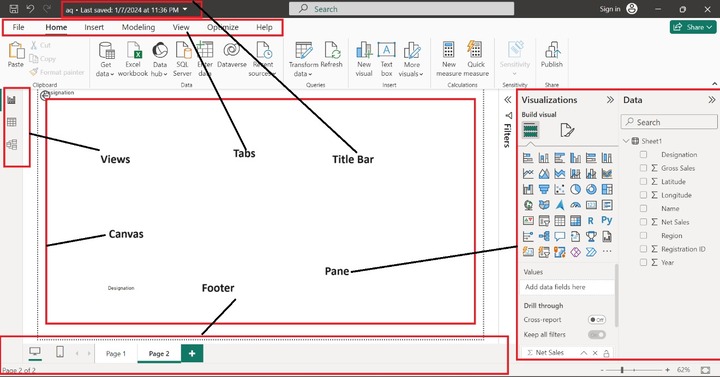Open the Modeling ribbon tab
Viewport: 720px width, 377px height.
click(138, 27)
